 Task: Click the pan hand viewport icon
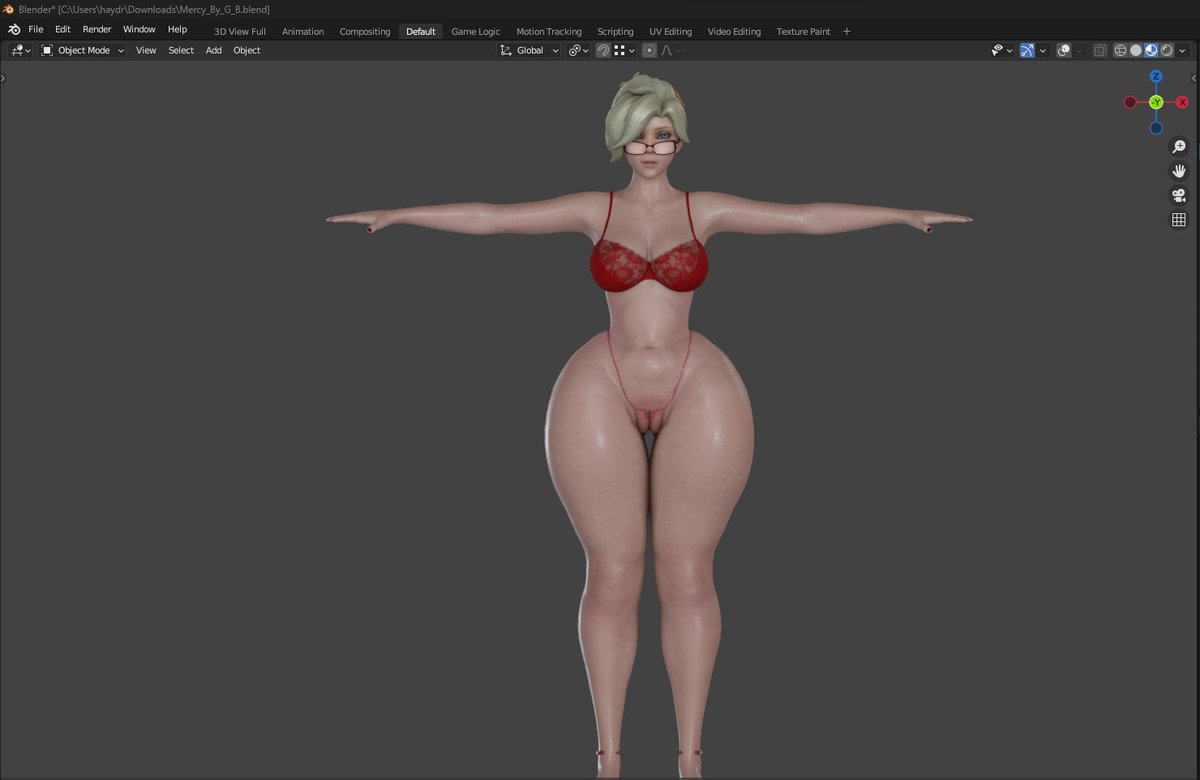click(x=1179, y=171)
